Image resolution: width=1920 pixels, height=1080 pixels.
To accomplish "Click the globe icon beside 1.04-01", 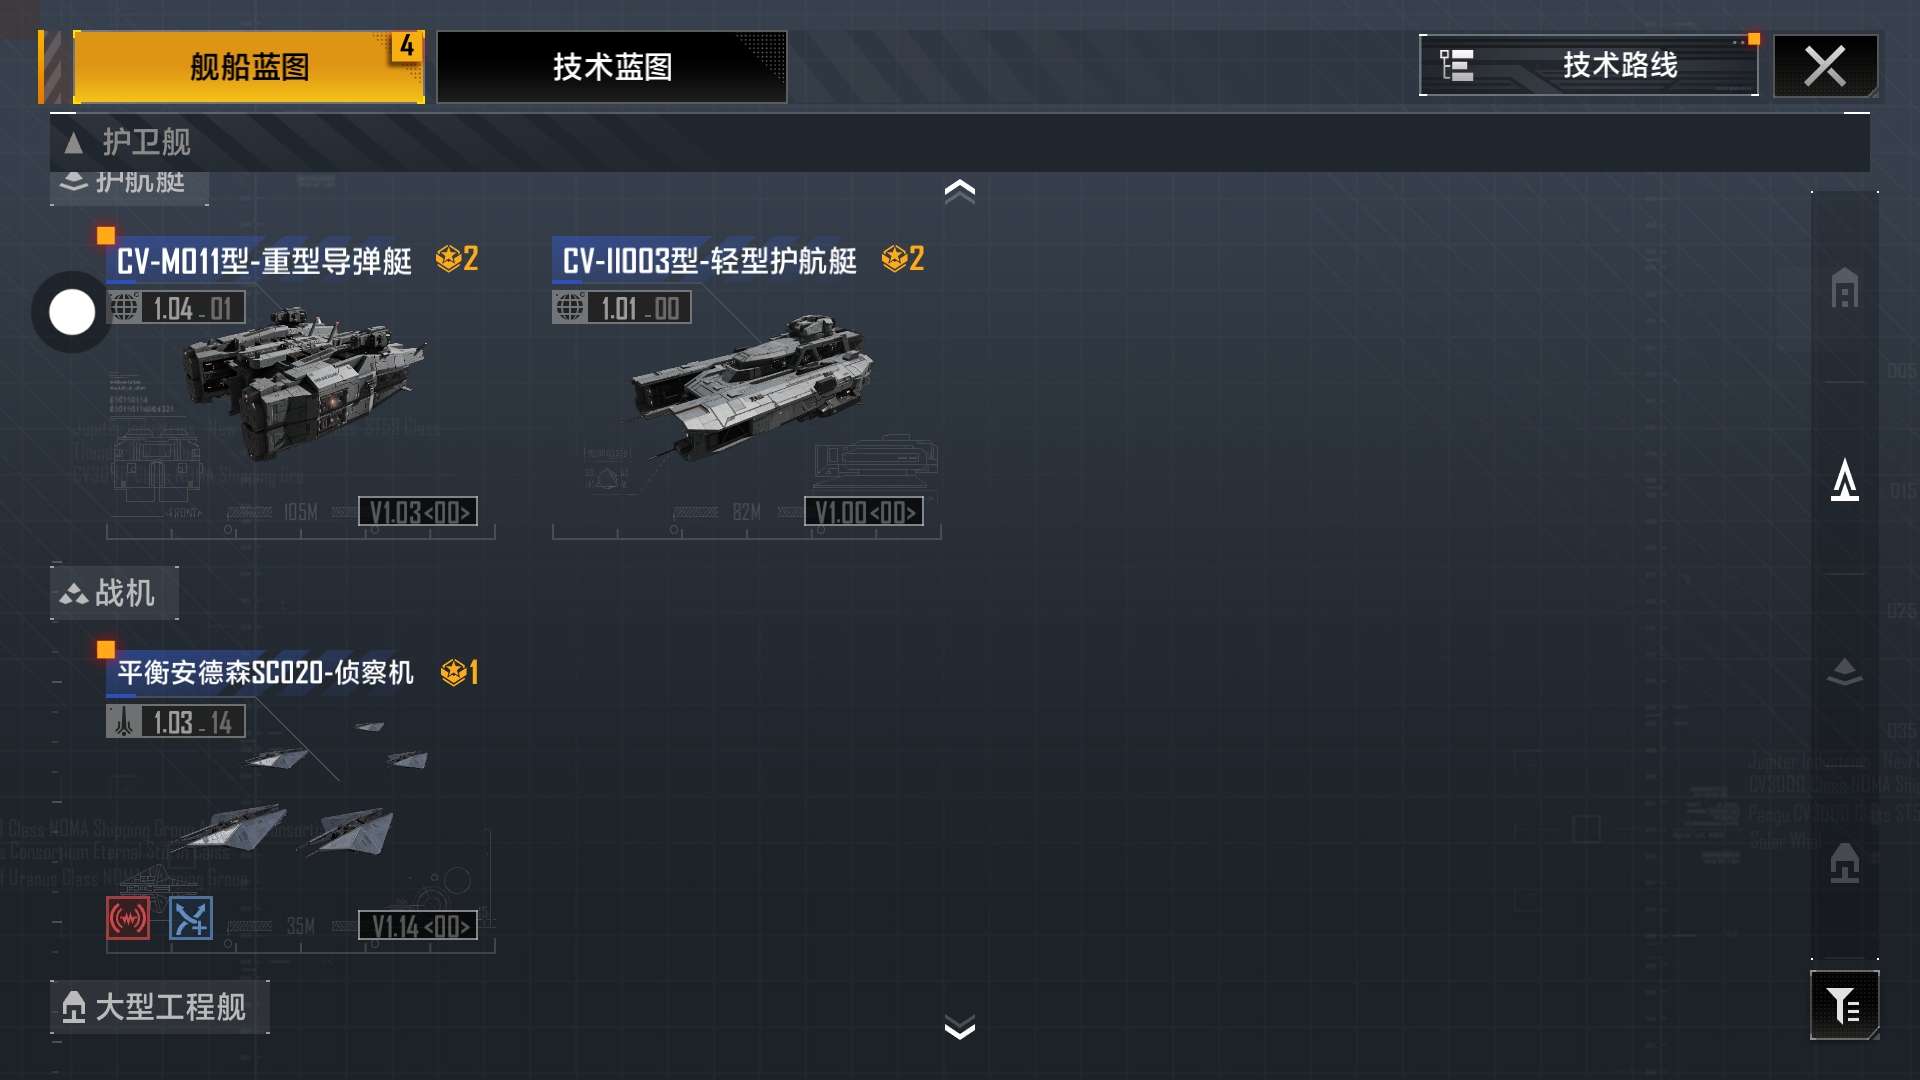I will pyautogui.click(x=124, y=308).
